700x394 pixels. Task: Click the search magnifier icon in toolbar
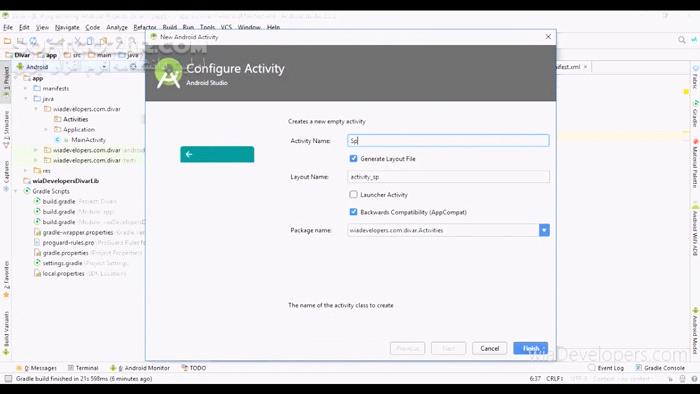point(681,40)
